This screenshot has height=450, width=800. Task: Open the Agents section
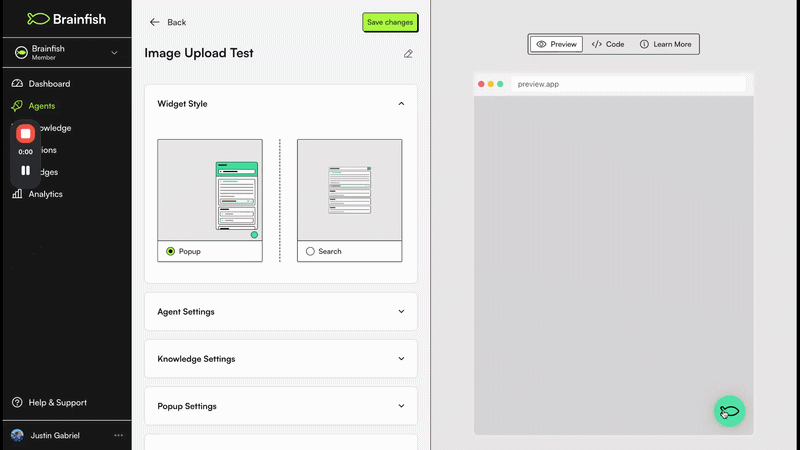coord(42,106)
